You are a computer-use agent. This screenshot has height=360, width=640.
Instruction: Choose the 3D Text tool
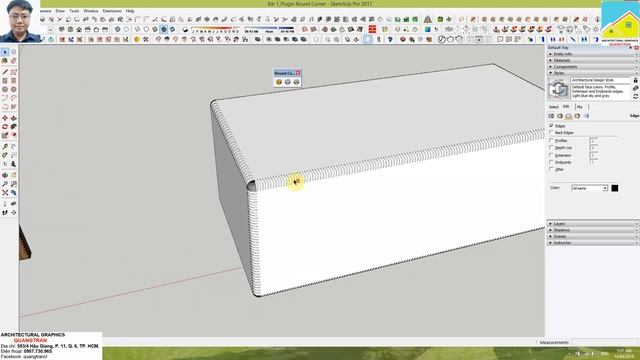[13, 164]
